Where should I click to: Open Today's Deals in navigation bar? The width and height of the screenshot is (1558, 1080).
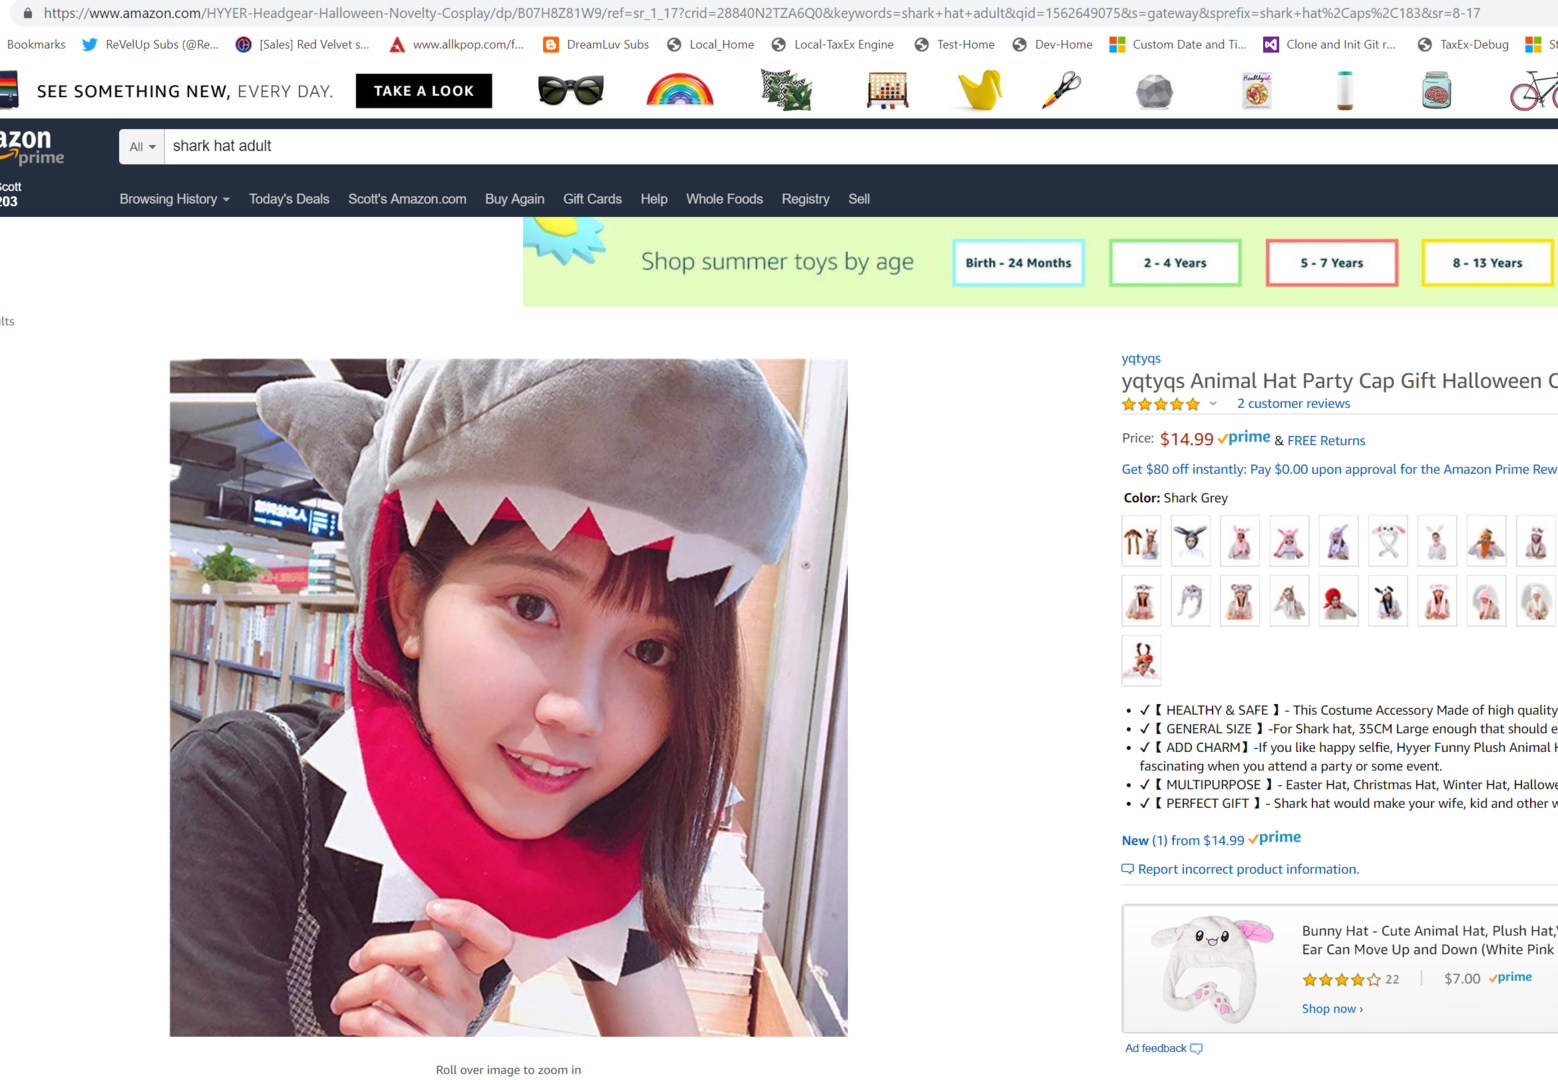289,199
